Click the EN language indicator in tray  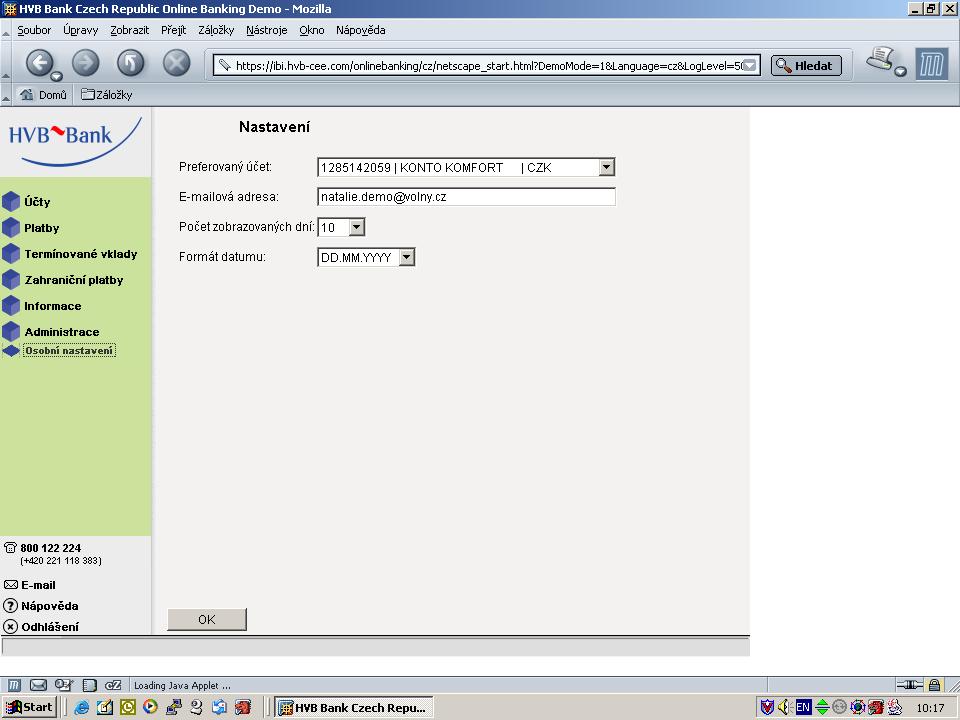coord(803,707)
